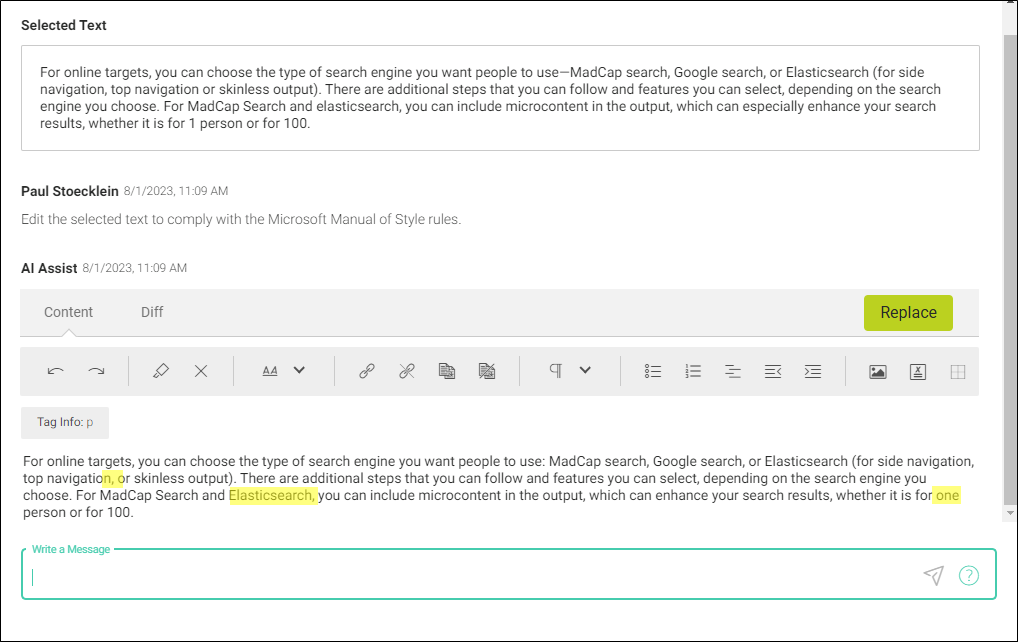Select the Content tab
Image resolution: width=1018 pixels, height=642 pixels.
tap(68, 312)
